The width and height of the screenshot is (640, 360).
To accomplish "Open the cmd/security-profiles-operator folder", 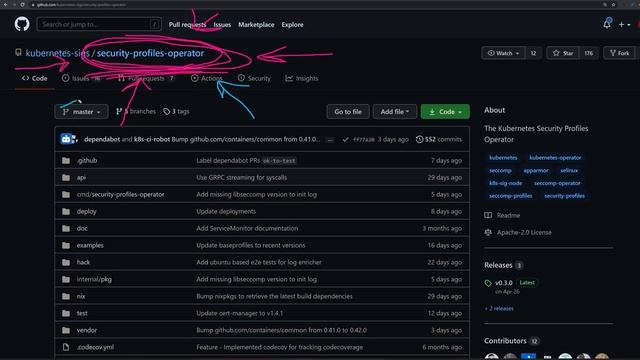I will [120, 194].
